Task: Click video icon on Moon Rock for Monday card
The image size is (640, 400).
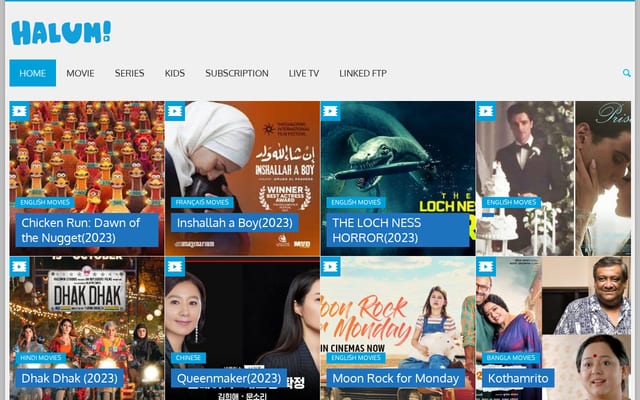Action: pyautogui.click(x=331, y=267)
